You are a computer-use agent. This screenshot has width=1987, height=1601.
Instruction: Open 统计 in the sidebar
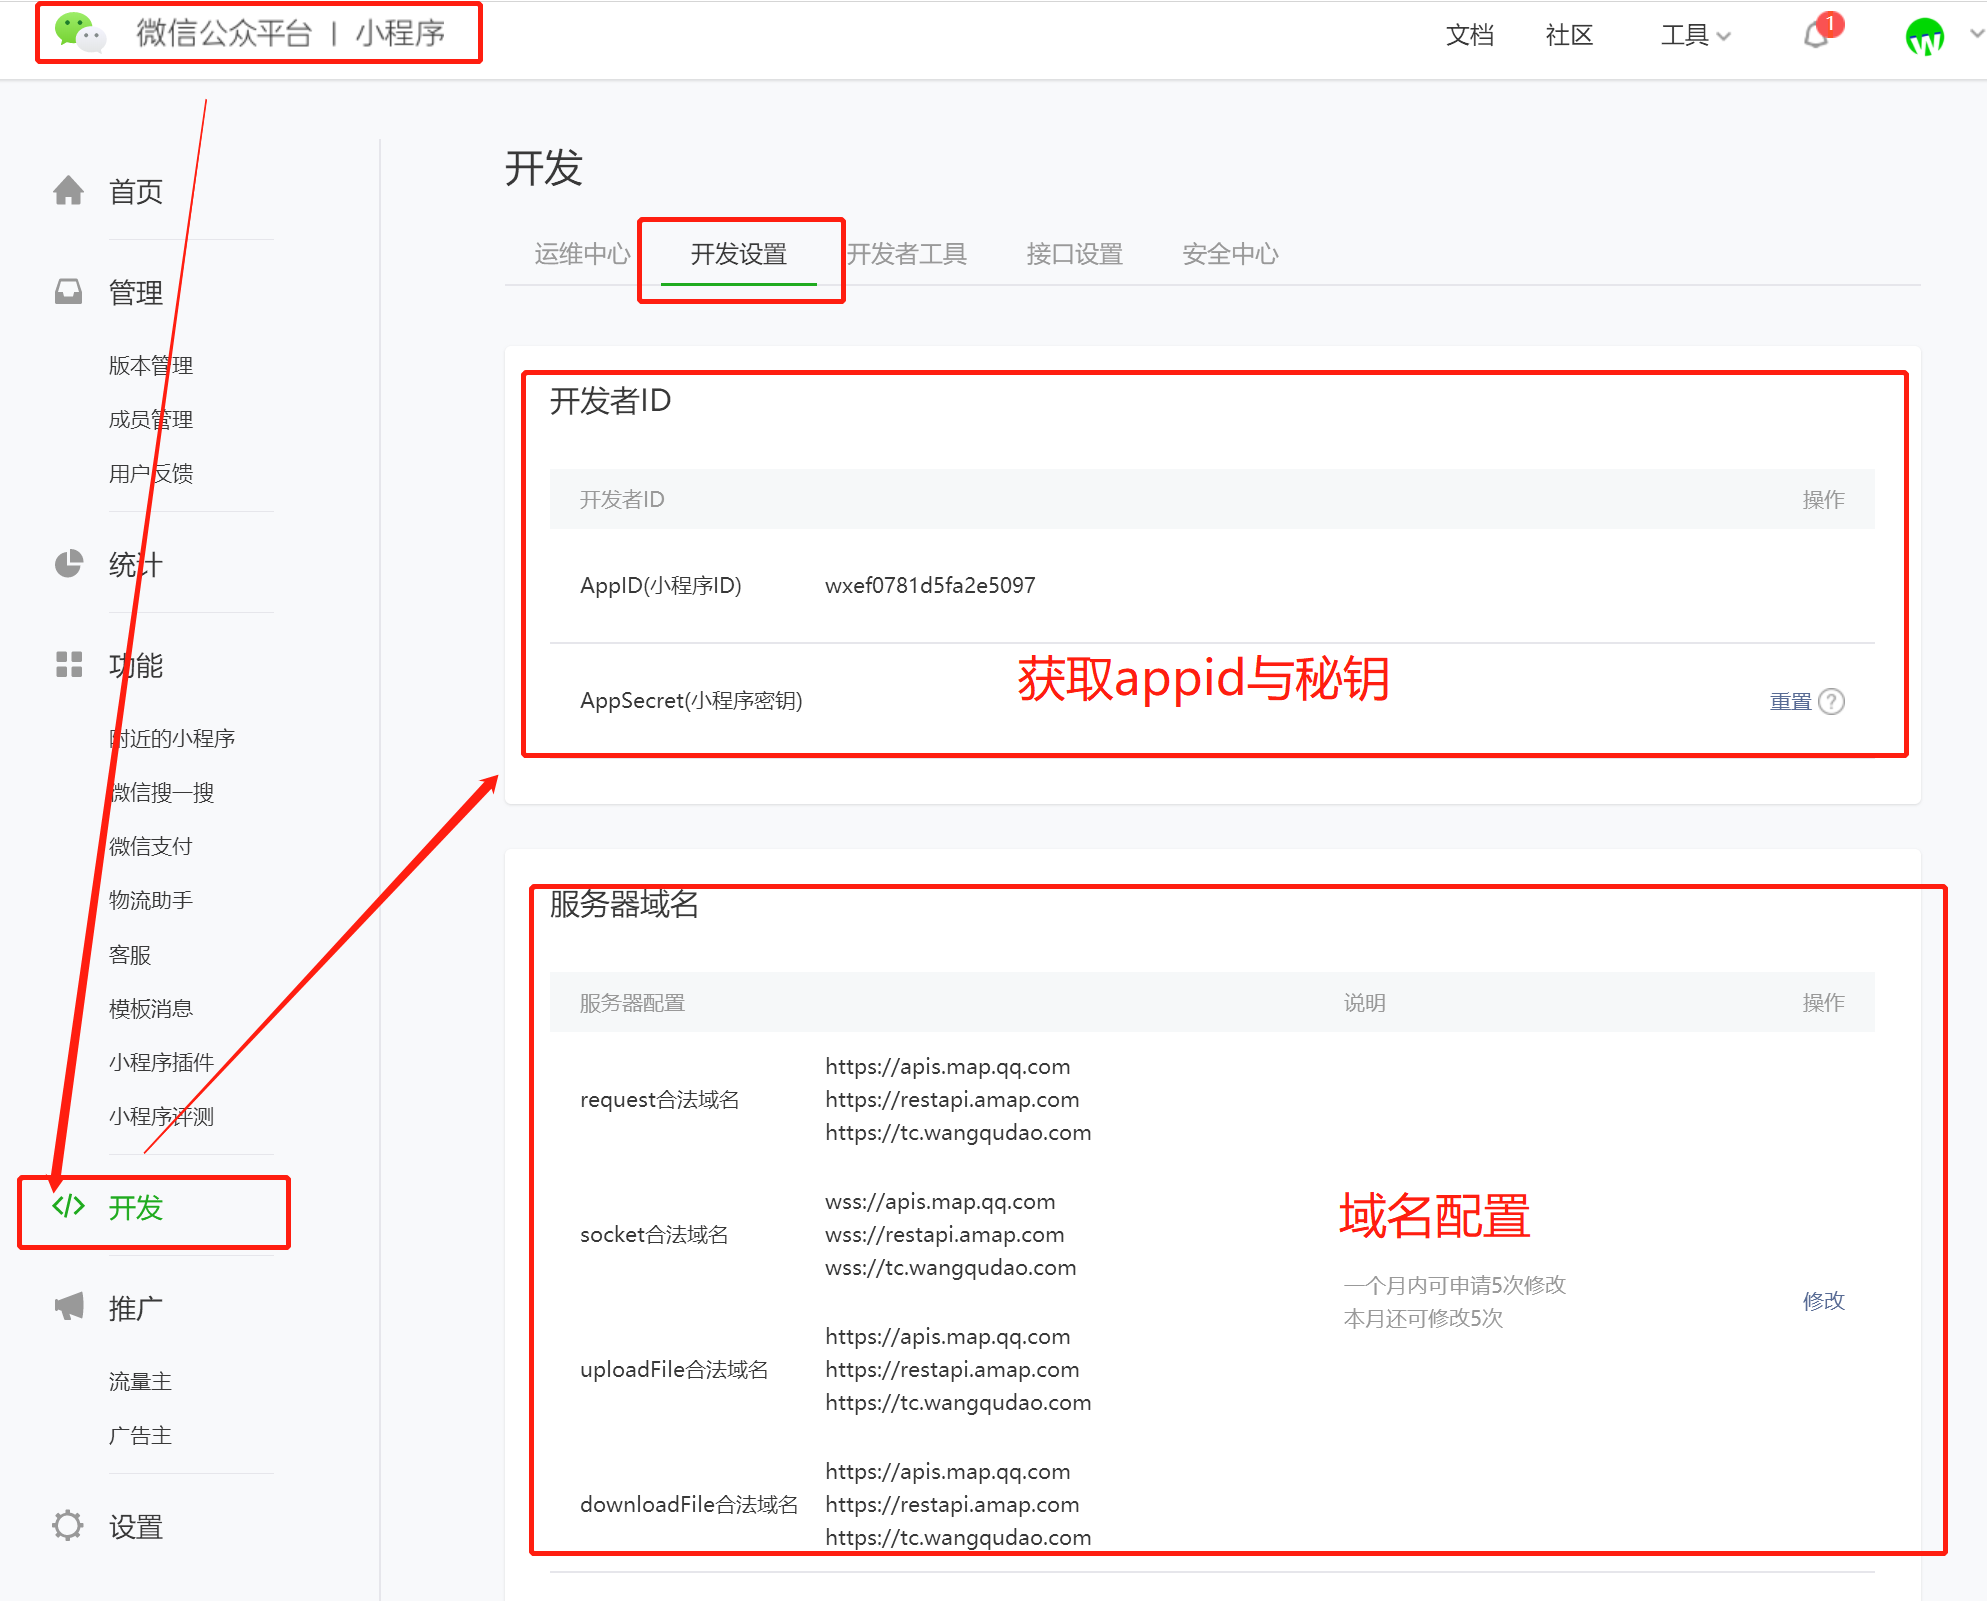(x=136, y=565)
